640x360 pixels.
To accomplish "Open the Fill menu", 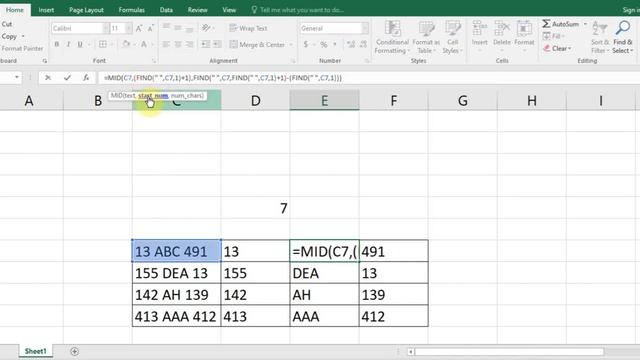I will (x=553, y=36).
